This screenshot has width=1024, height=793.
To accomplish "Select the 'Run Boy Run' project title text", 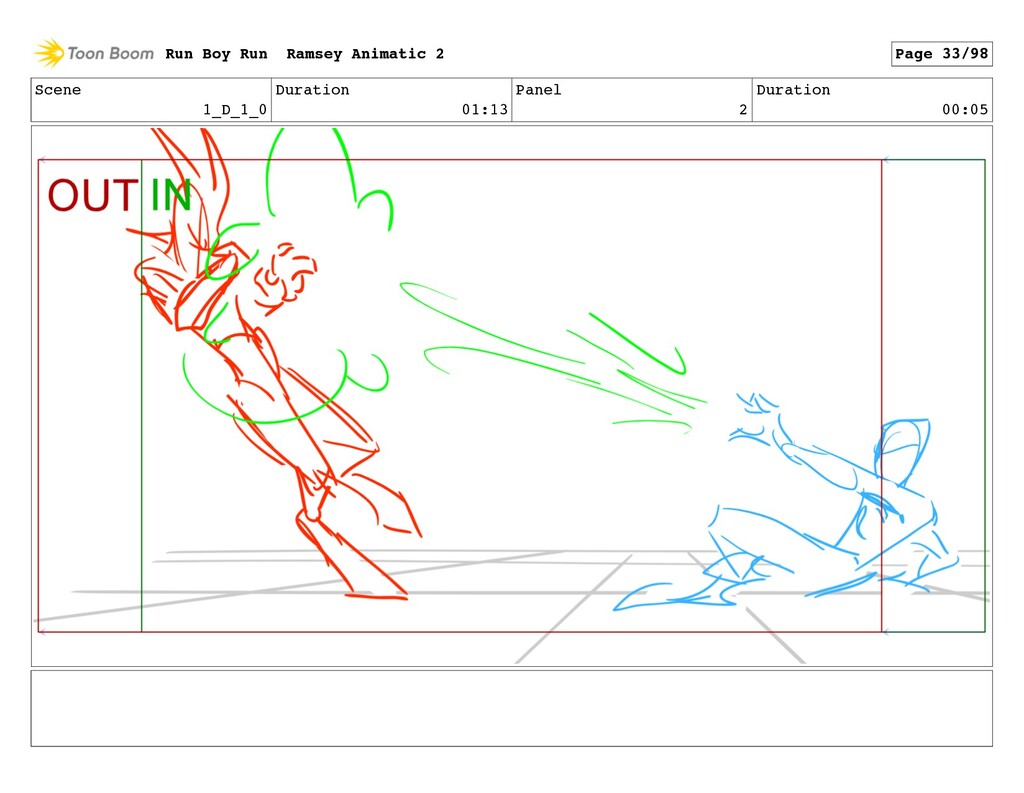I will 216,54.
